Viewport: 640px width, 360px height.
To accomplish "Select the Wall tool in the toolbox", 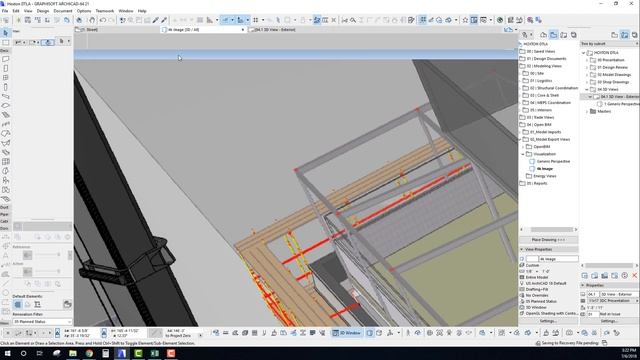I will (x=5, y=59).
